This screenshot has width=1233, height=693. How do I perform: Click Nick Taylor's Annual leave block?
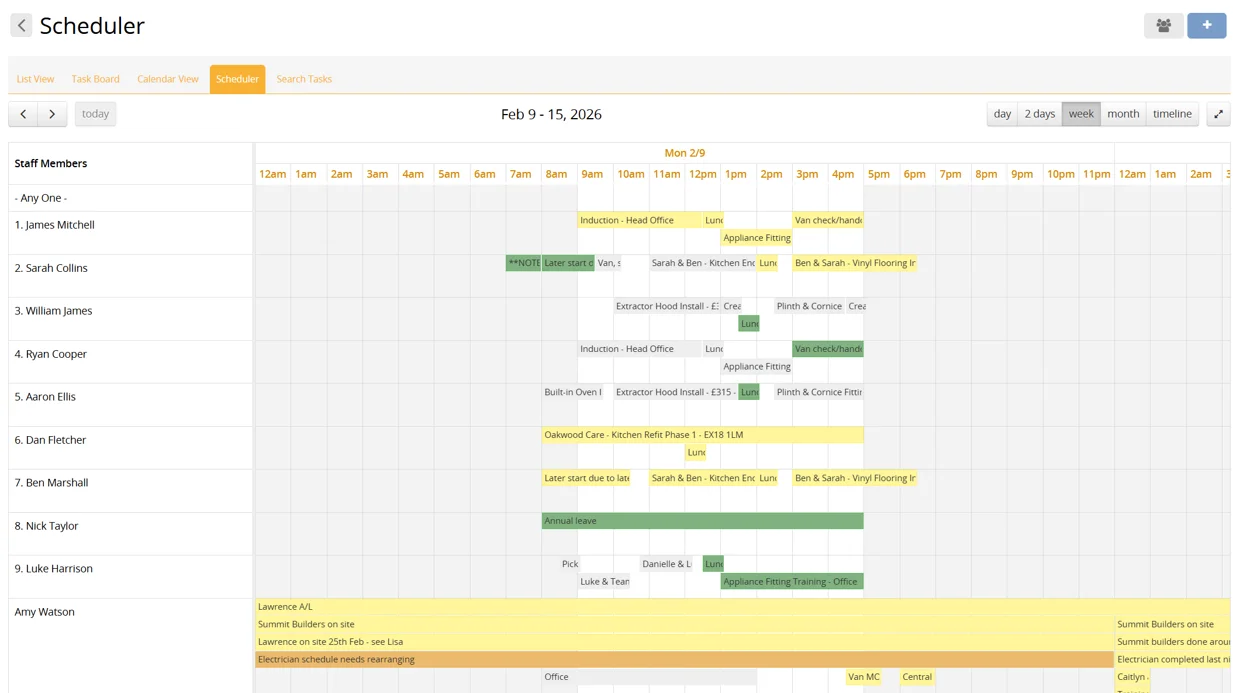pyautogui.click(x=700, y=520)
